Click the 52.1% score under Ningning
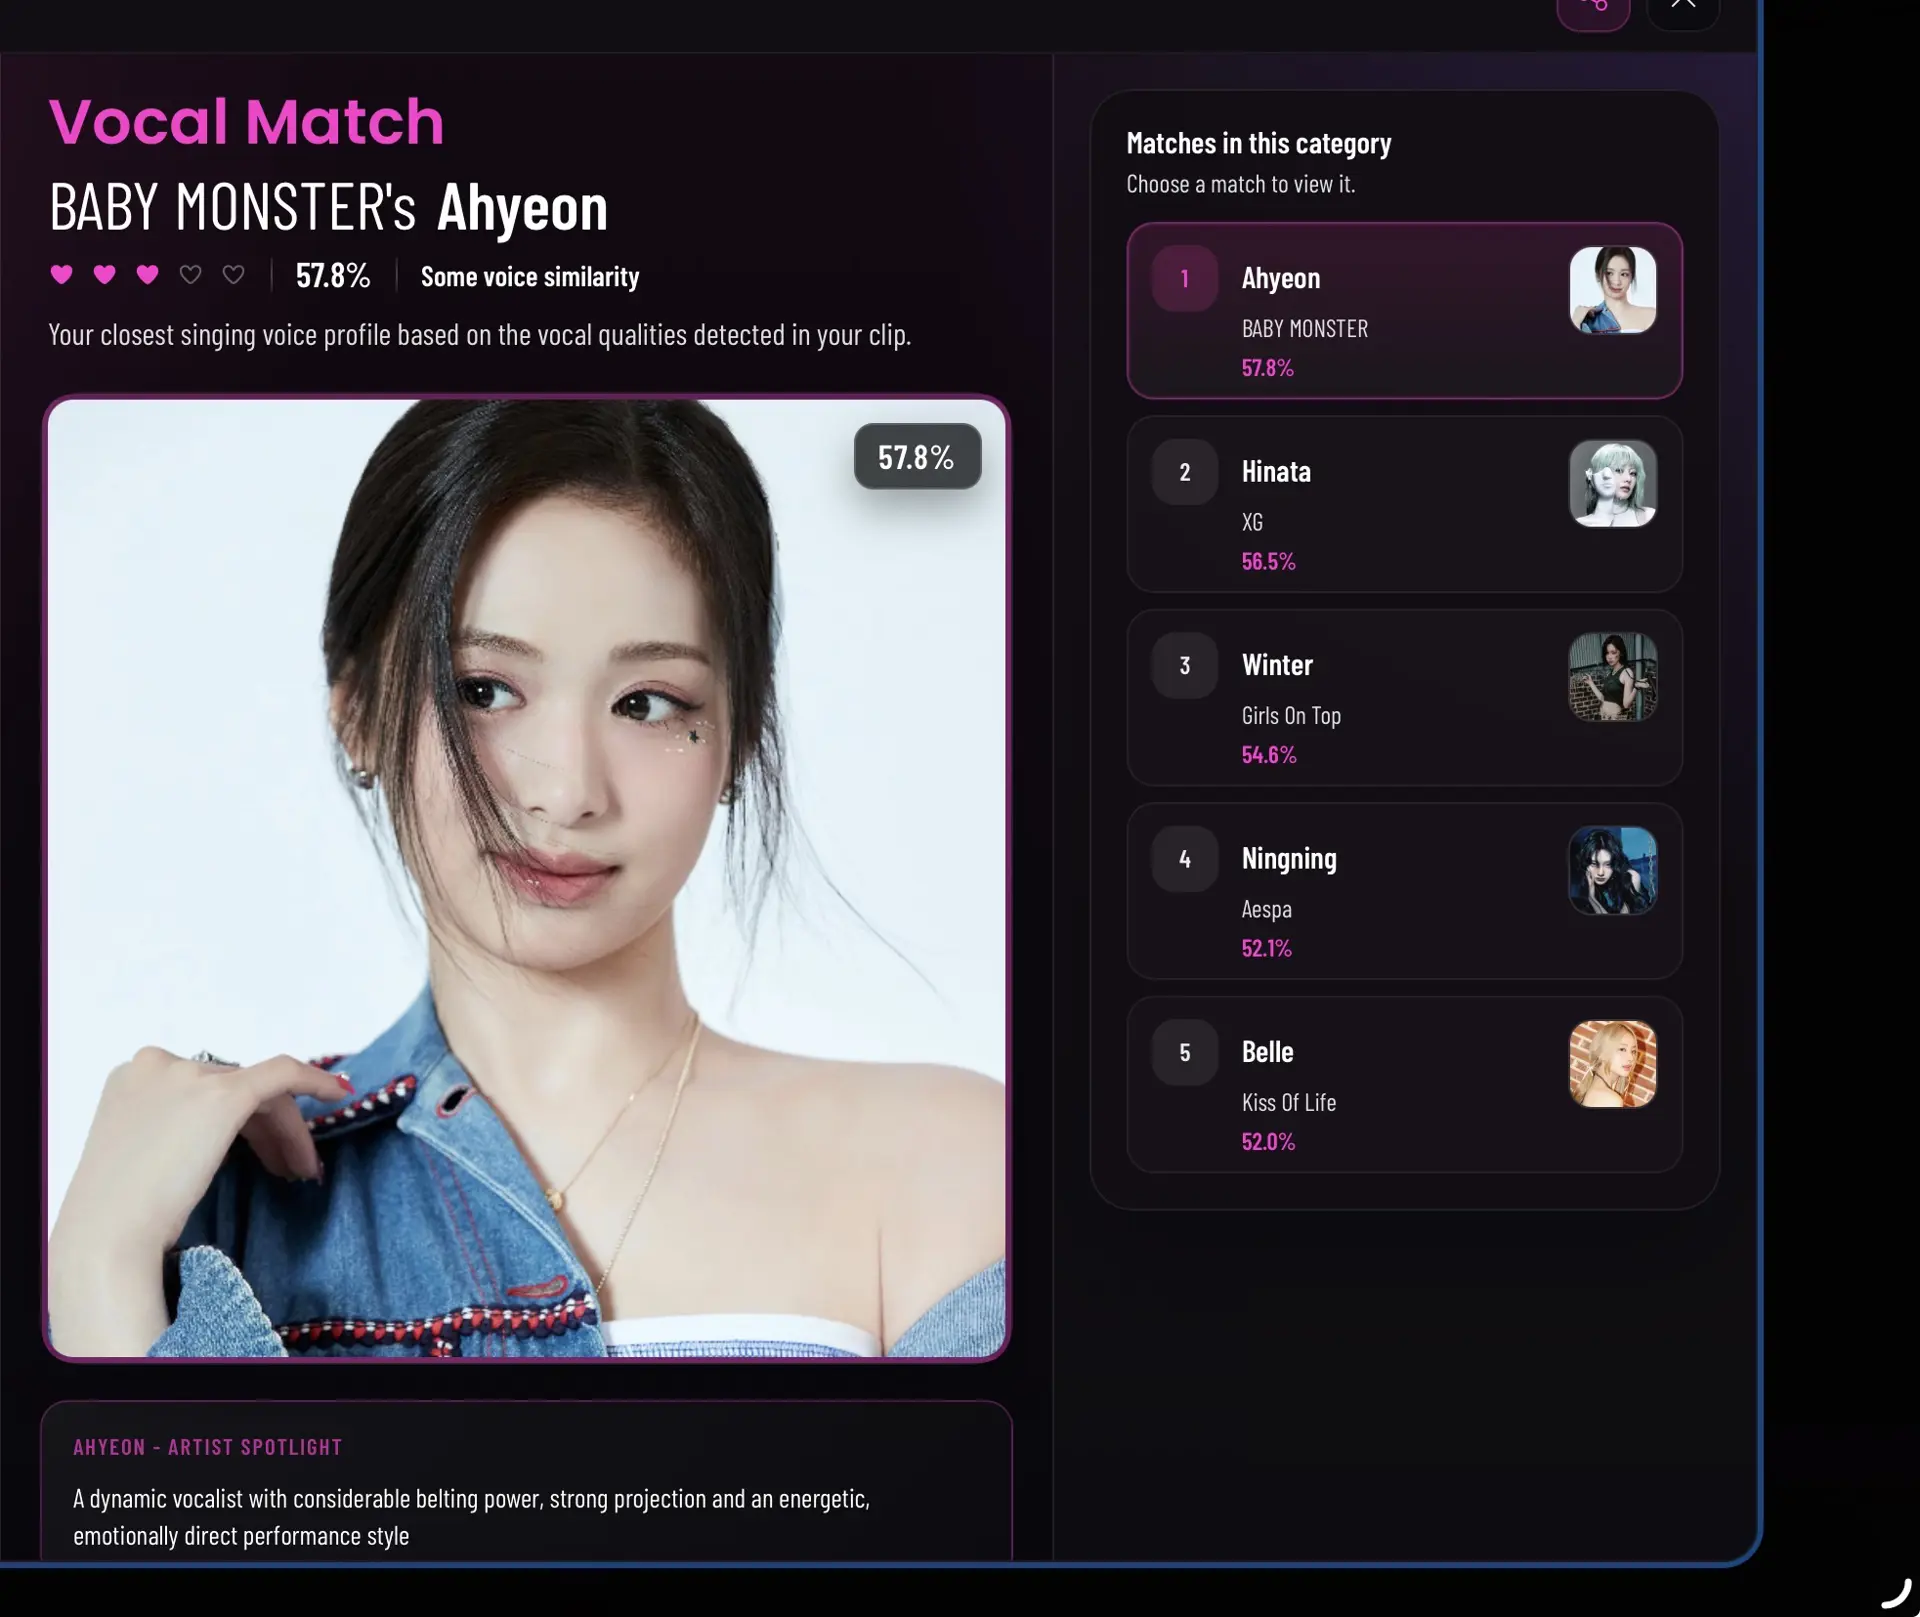The height and width of the screenshot is (1617, 1920). click(1267, 948)
